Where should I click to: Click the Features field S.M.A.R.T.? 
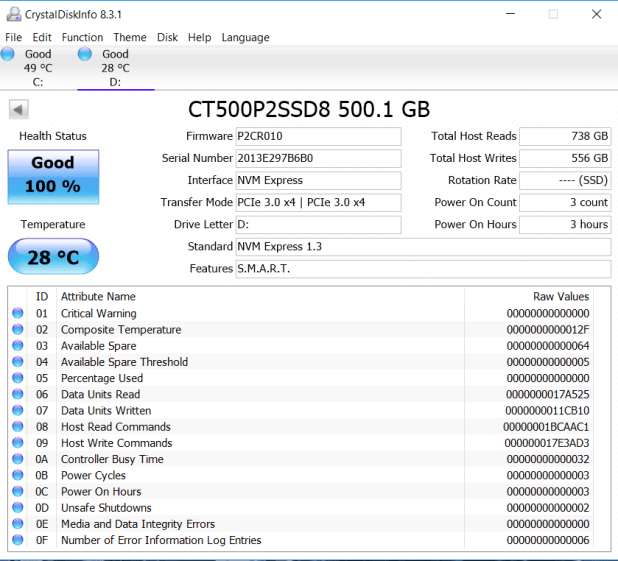(423, 268)
